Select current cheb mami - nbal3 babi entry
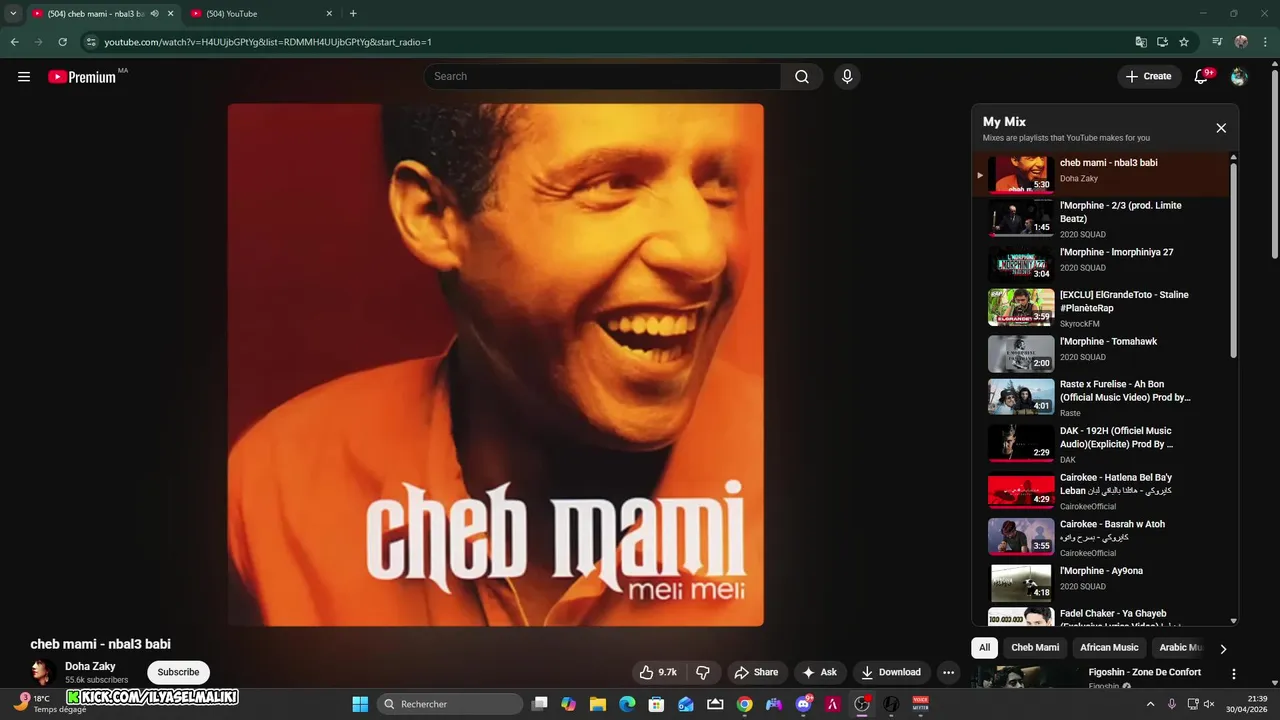Screen dimensions: 1280x720 point(1100,174)
